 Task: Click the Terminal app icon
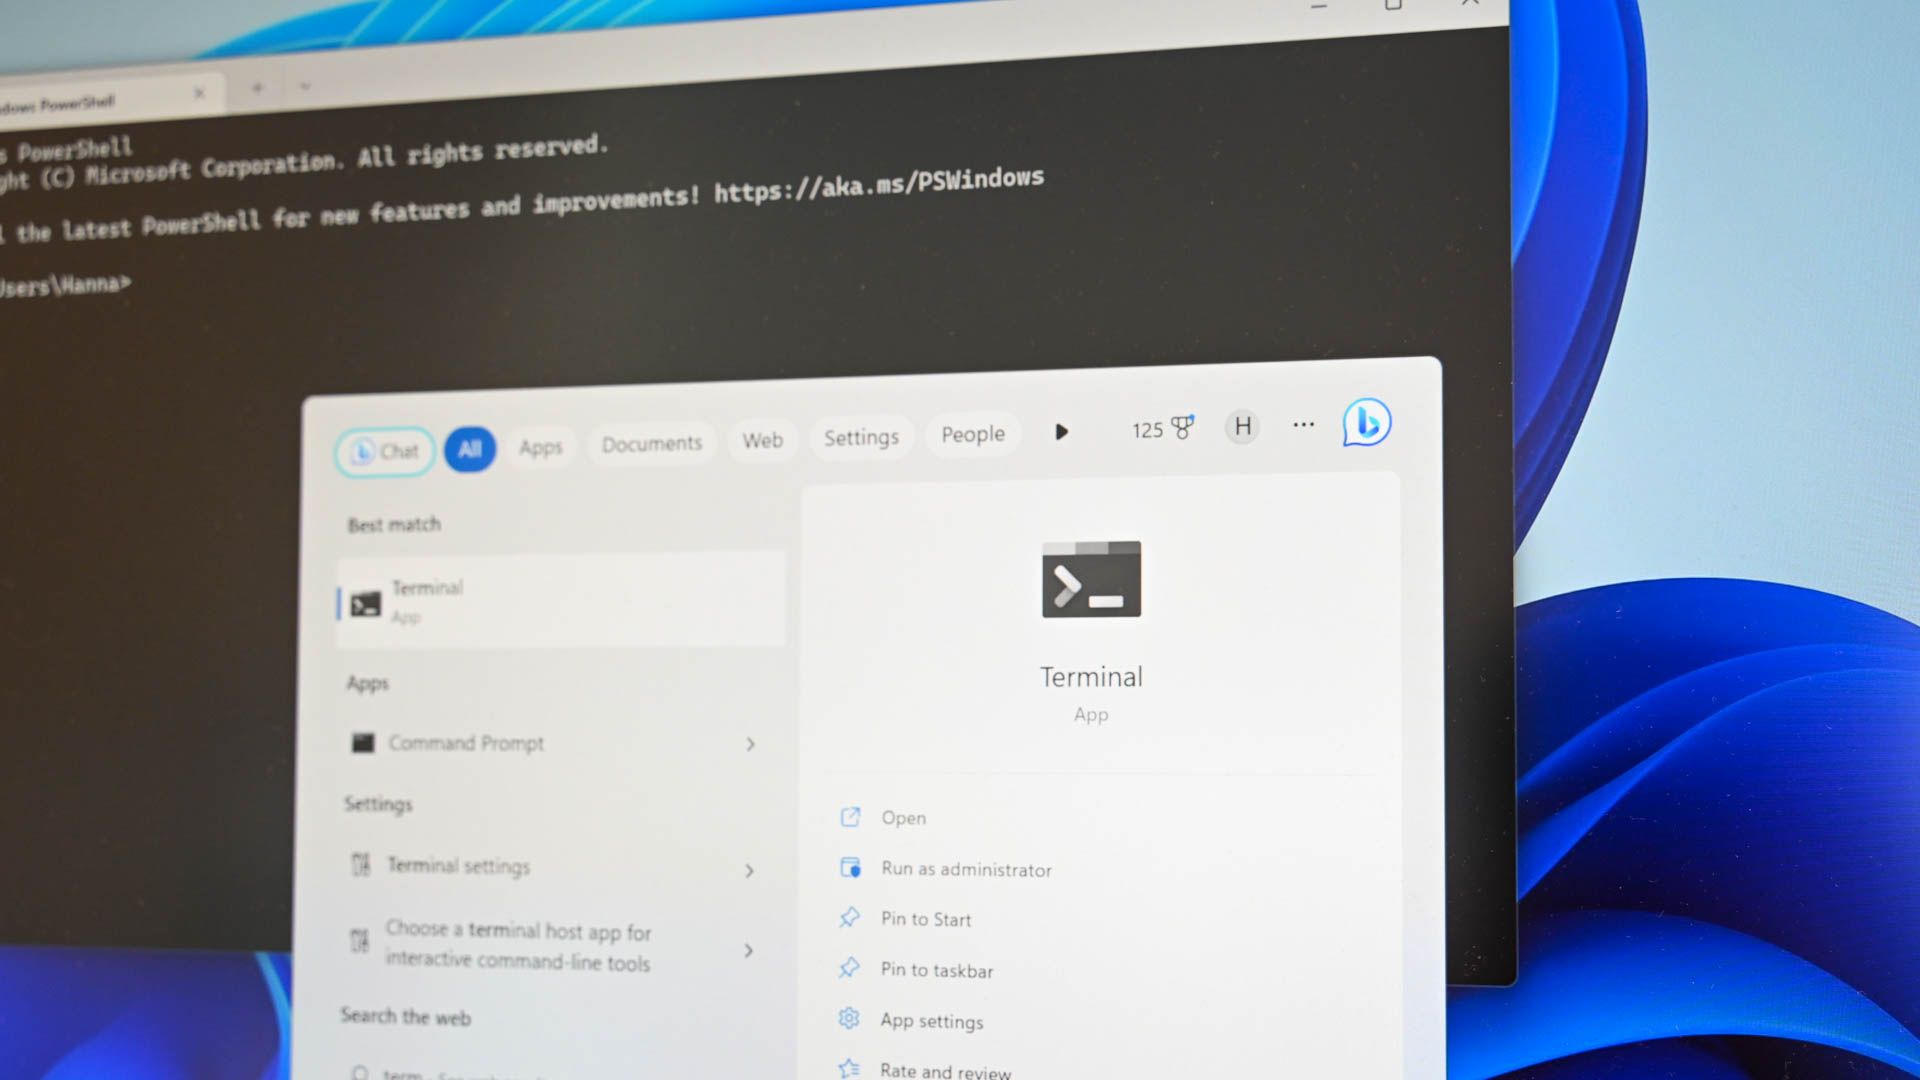pyautogui.click(x=1092, y=578)
